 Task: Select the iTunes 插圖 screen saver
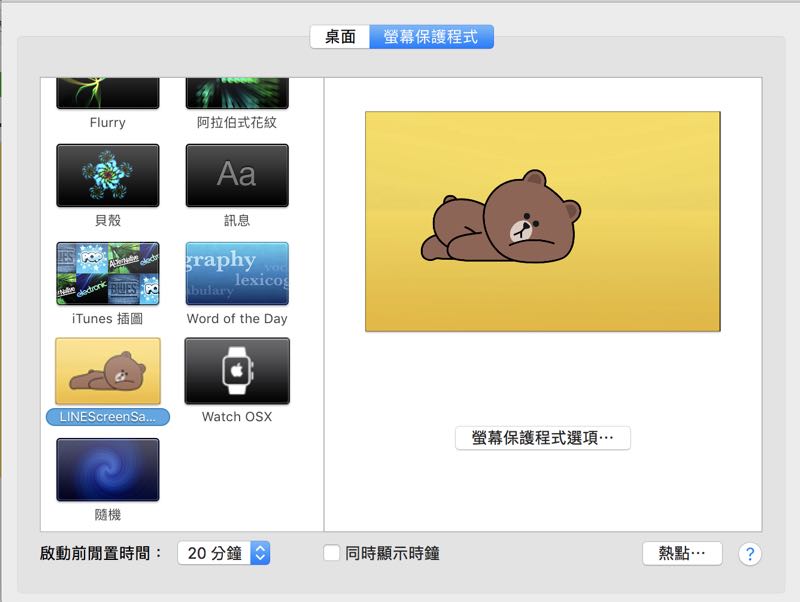107,273
